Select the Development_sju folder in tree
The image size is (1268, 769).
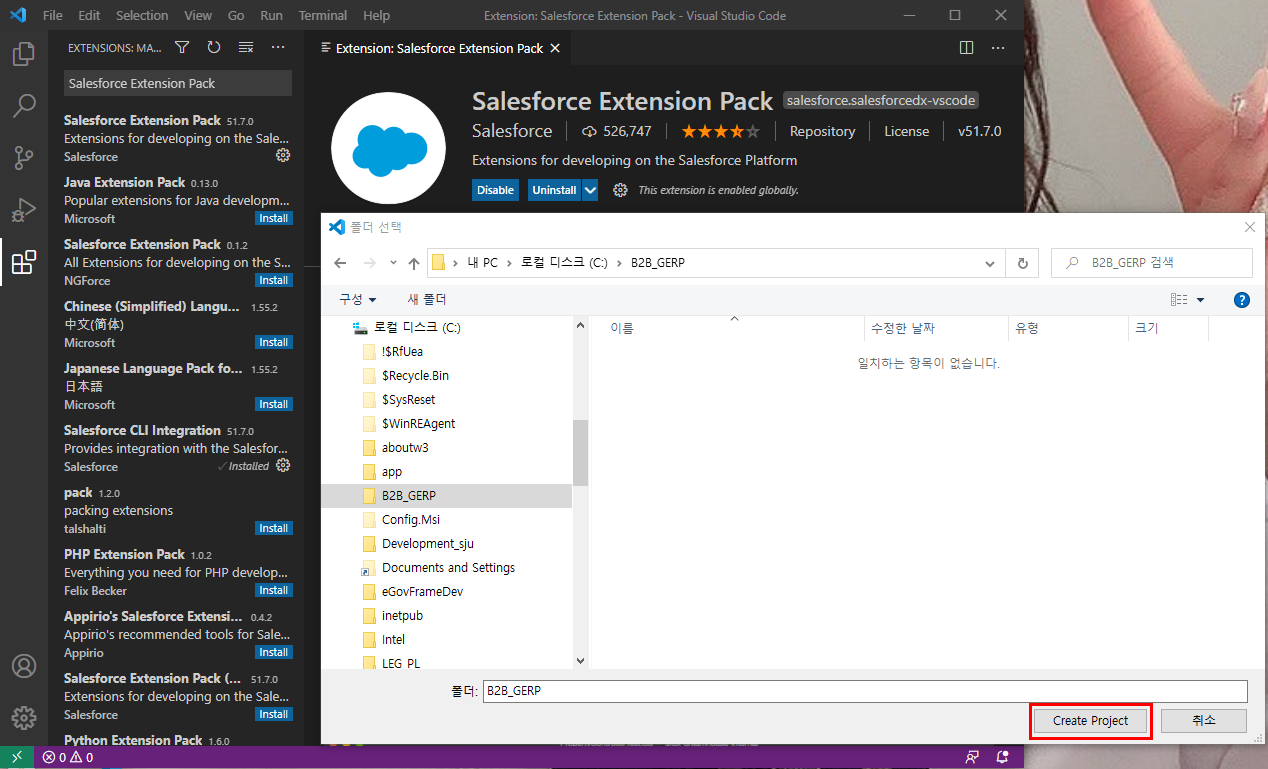point(427,543)
